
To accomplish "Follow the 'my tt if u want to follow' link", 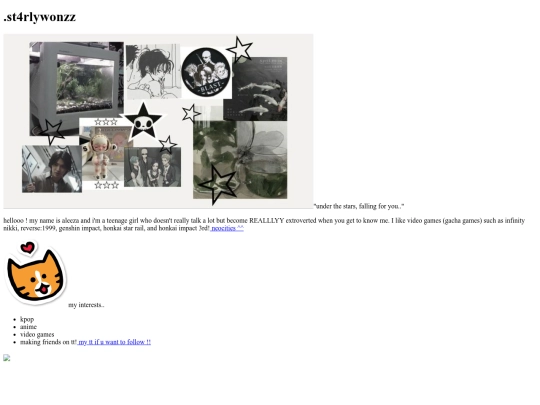I will (114, 342).
